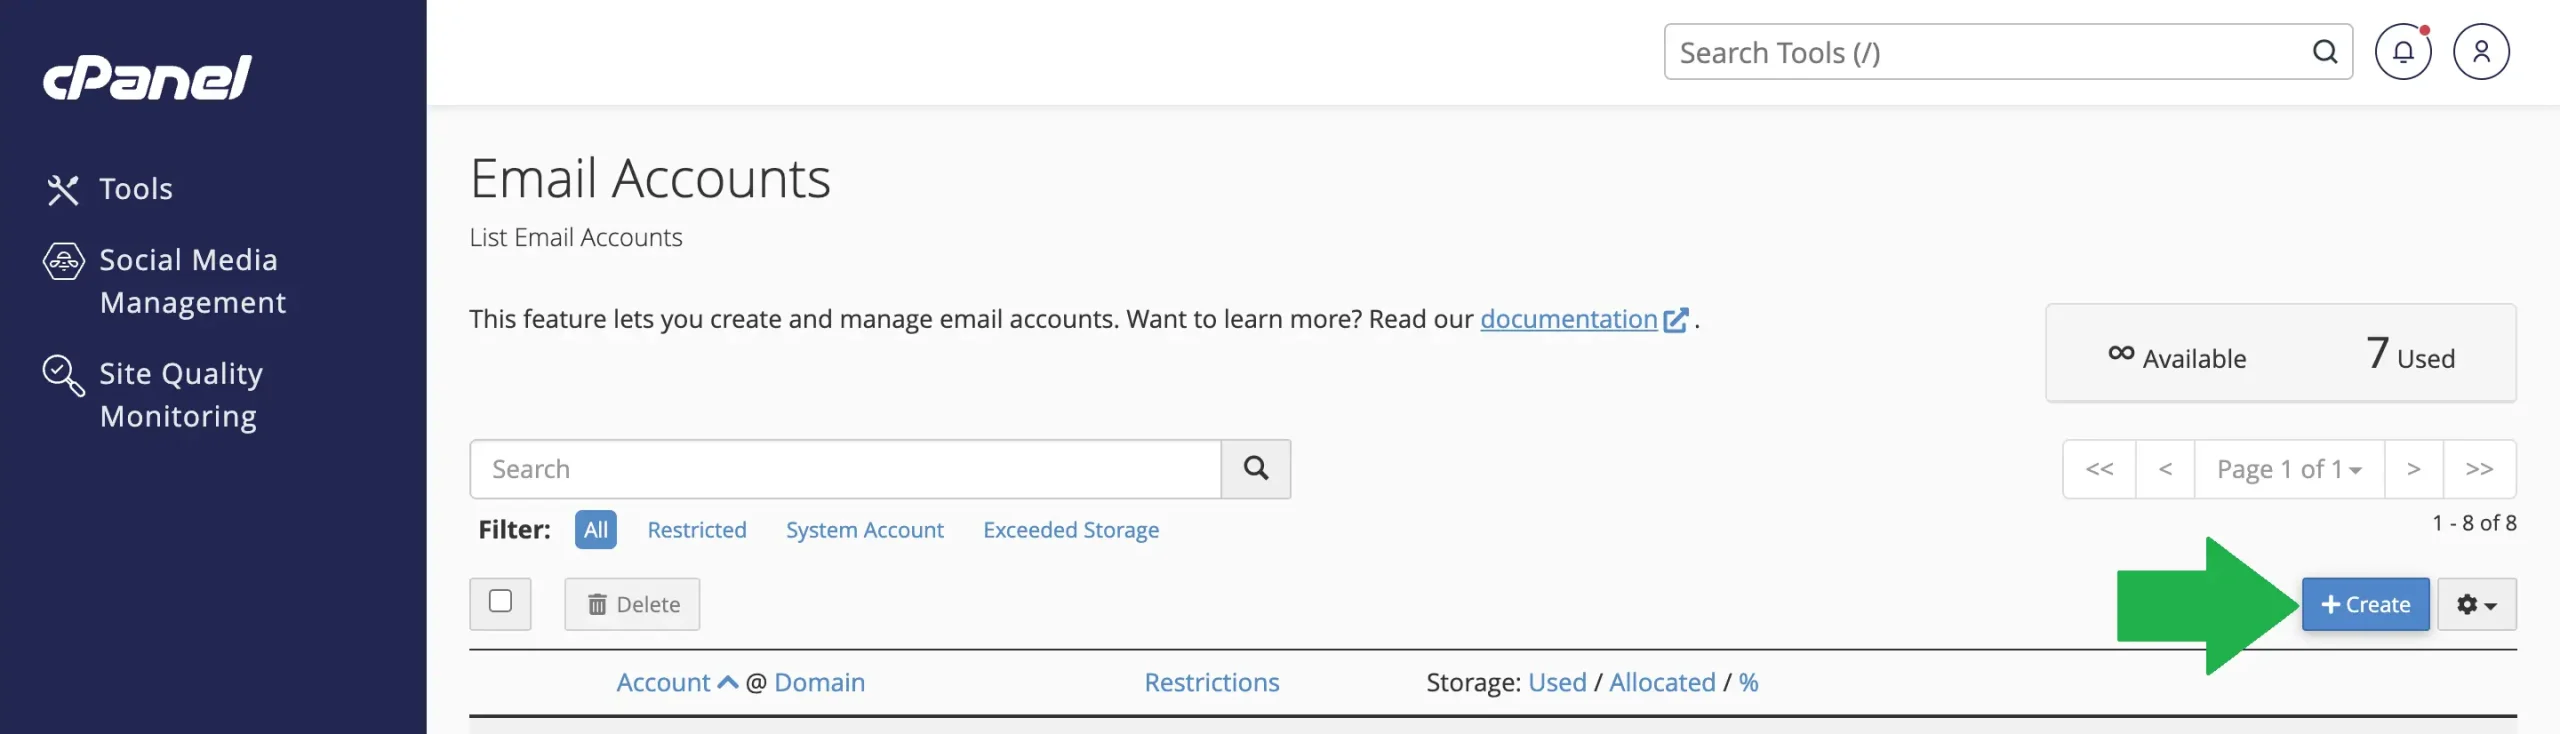Viewport: 2560px width, 734px height.
Task: Click the magnifier in Search Tools box
Action: [x=2324, y=52]
